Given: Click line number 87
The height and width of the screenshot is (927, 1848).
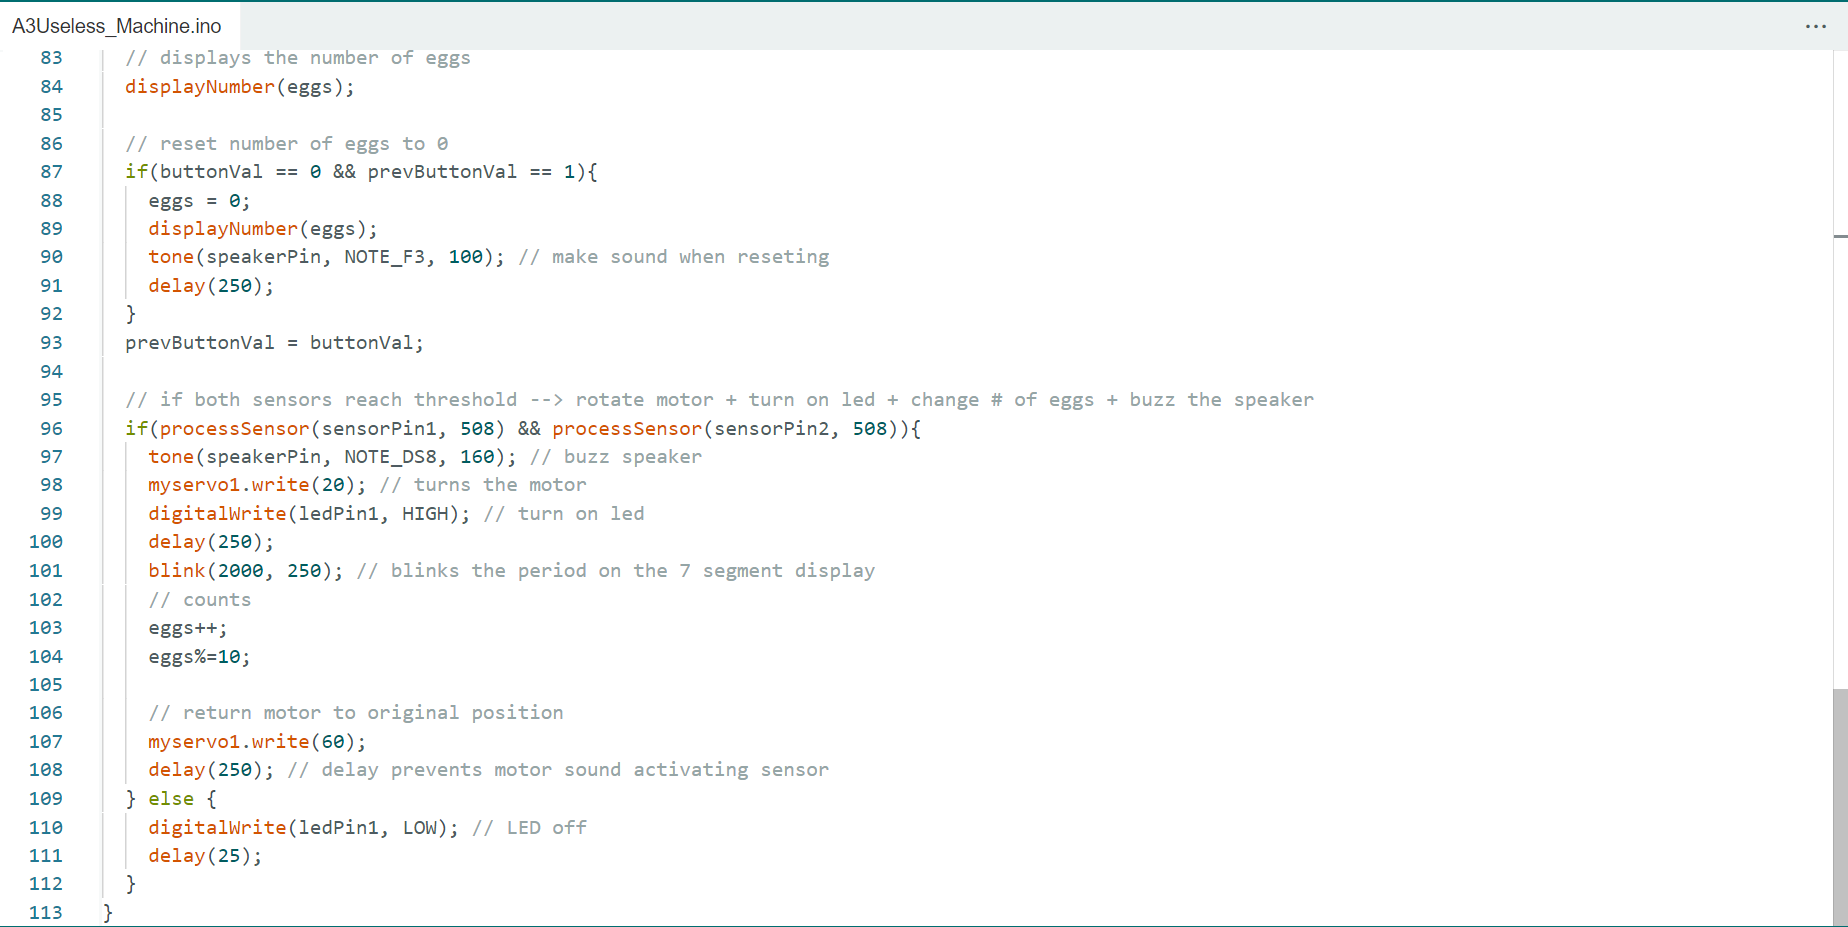Looking at the screenshot, I should (51, 171).
